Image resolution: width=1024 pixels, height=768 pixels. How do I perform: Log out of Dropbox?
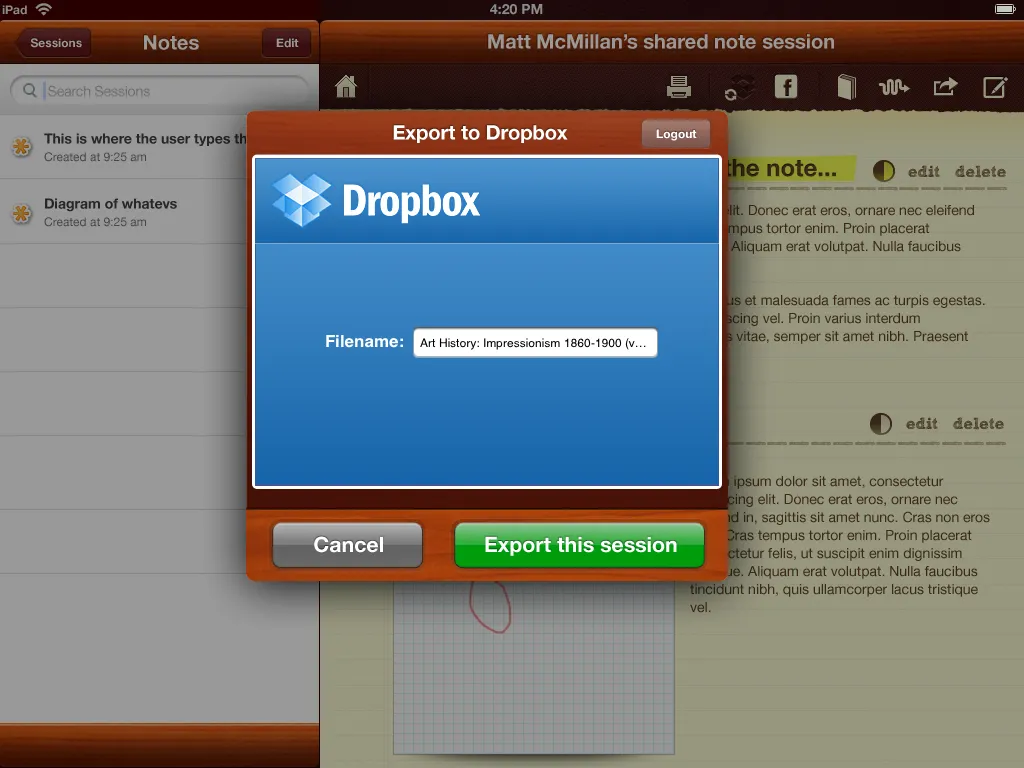tap(675, 134)
